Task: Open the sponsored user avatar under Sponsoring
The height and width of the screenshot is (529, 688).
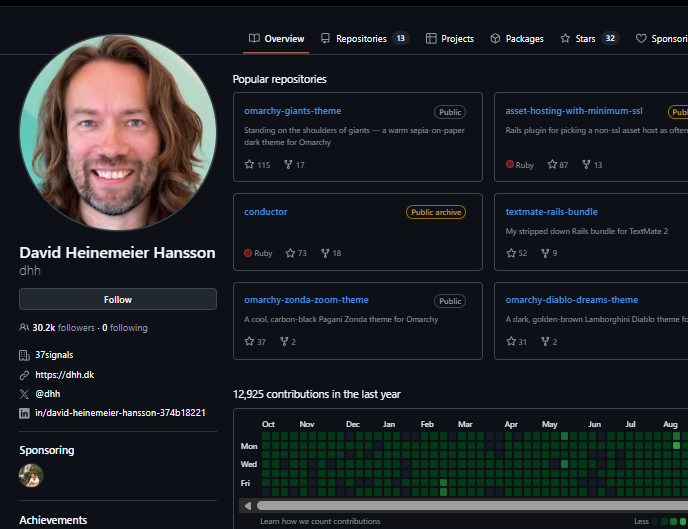Action: click(31, 476)
